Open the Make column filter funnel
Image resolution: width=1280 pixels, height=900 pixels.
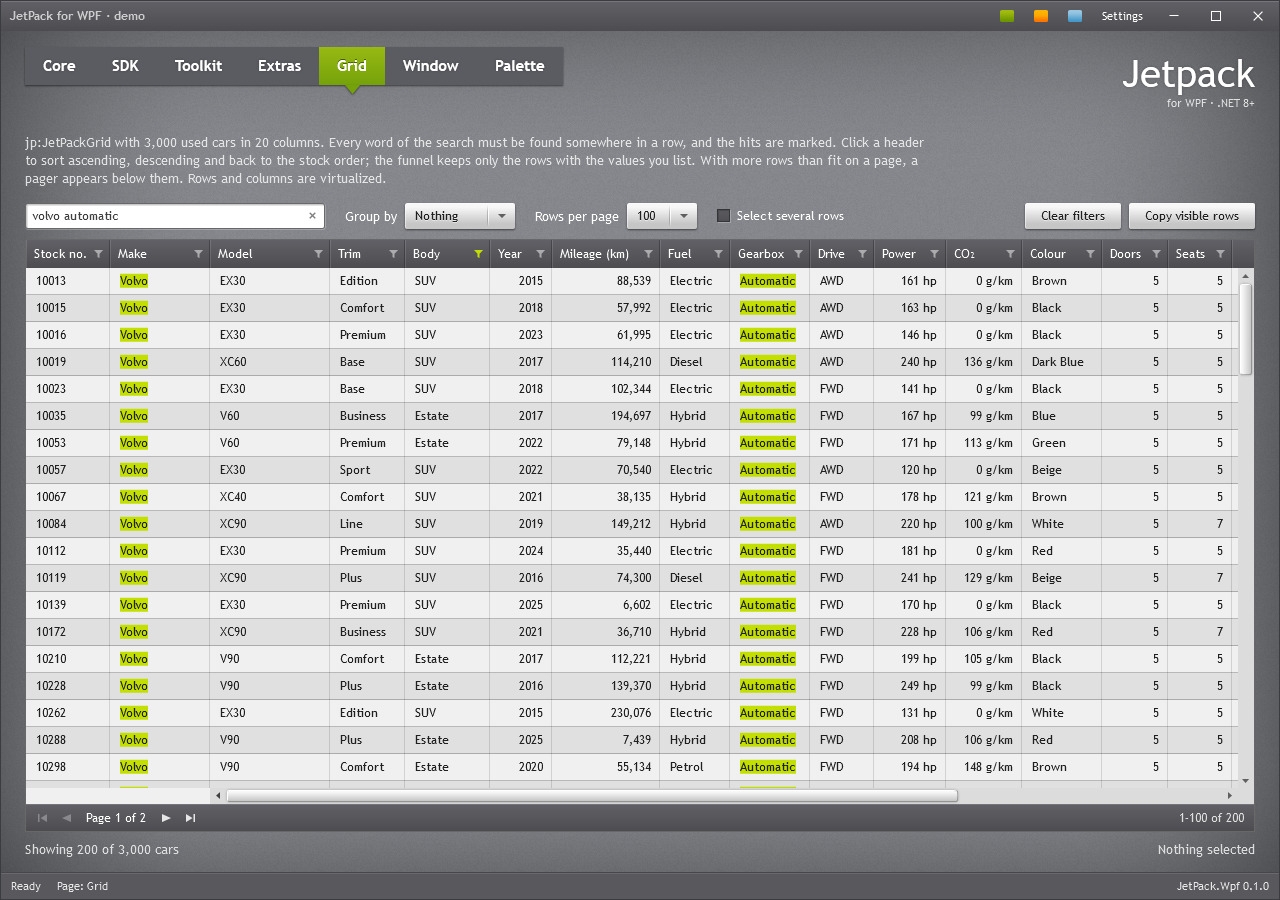tap(198, 254)
